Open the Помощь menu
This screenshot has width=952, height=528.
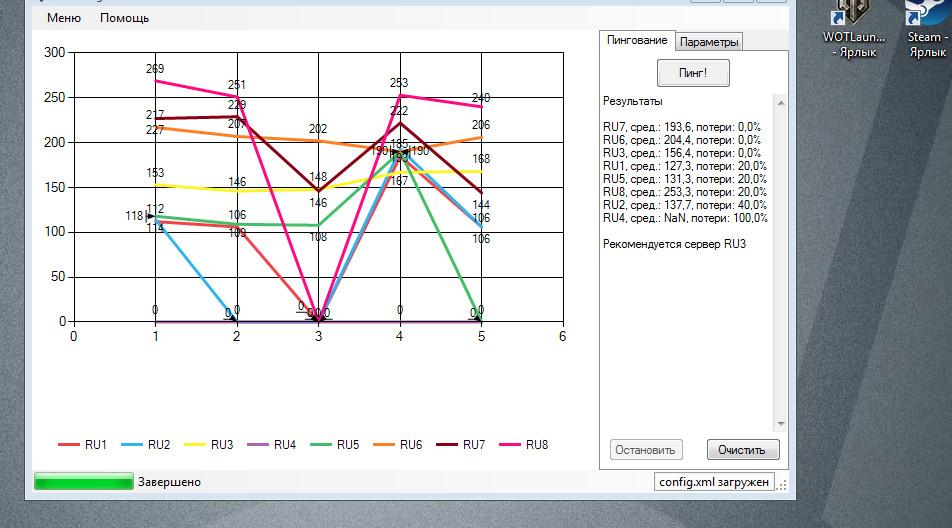(124, 18)
